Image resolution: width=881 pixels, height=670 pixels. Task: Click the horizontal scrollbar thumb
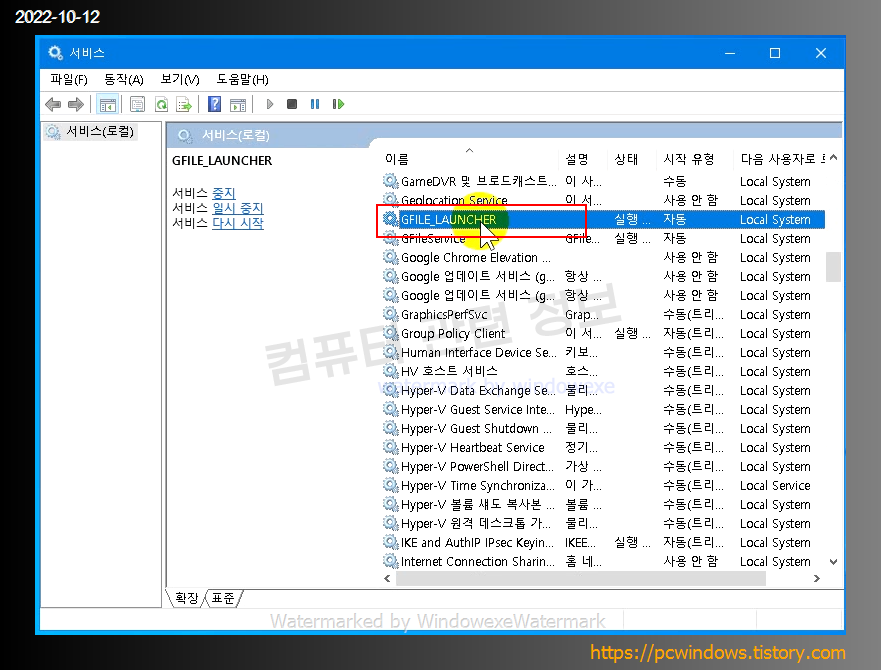pyautogui.click(x=581, y=578)
